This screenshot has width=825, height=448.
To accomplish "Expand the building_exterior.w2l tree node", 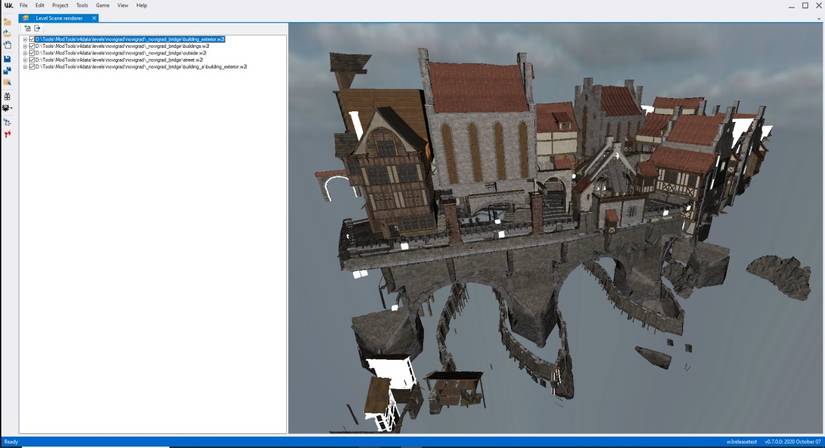I will [25, 40].
